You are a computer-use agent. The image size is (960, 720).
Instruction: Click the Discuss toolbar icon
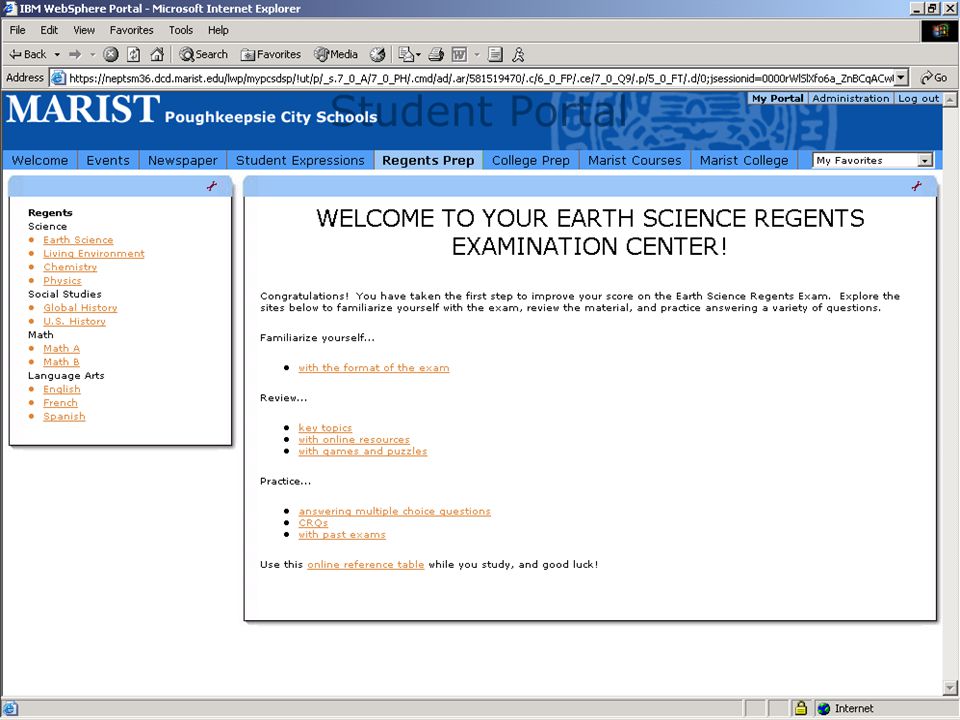(495, 54)
